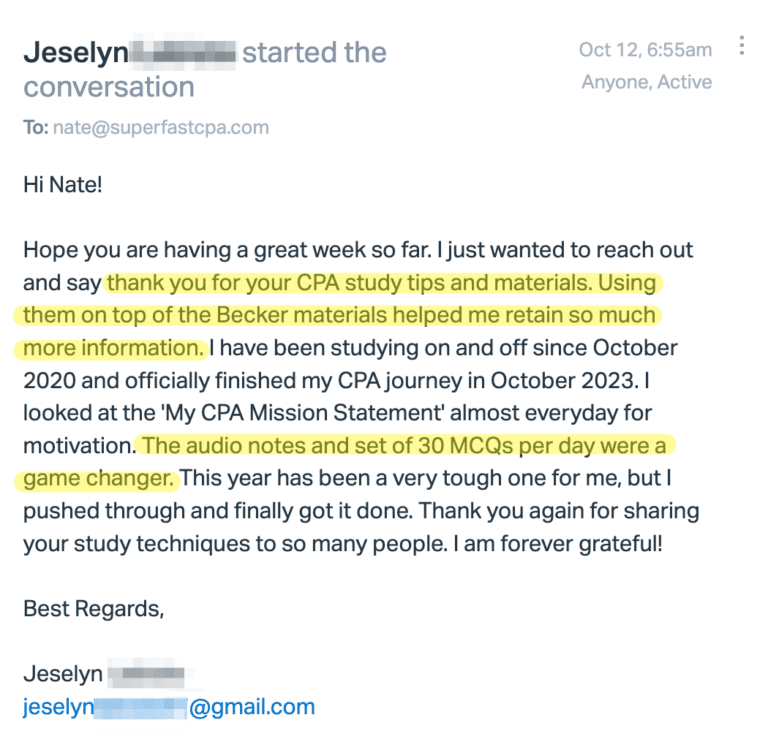Click the jeselyn gmail.com email link
Viewport: 768px width, 750px height.
click(x=168, y=707)
